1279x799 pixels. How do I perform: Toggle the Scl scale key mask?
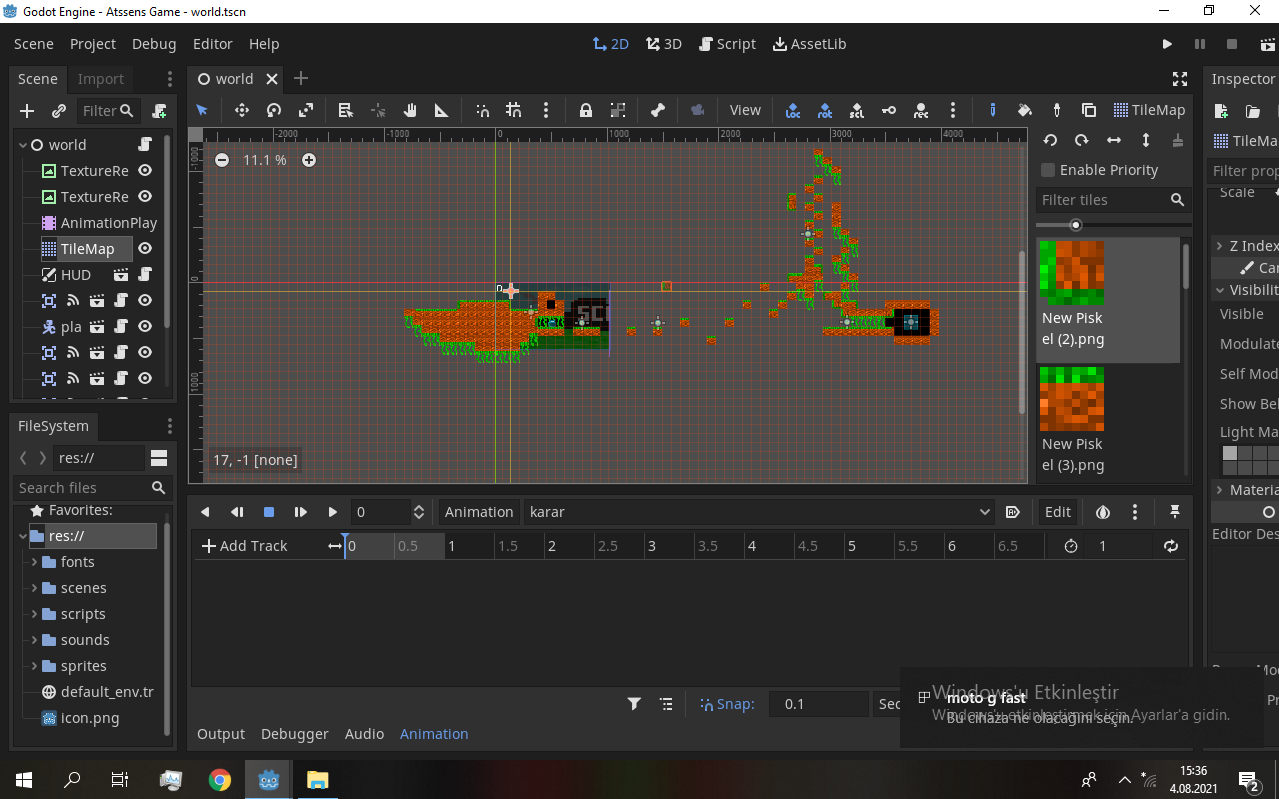[x=857, y=110]
